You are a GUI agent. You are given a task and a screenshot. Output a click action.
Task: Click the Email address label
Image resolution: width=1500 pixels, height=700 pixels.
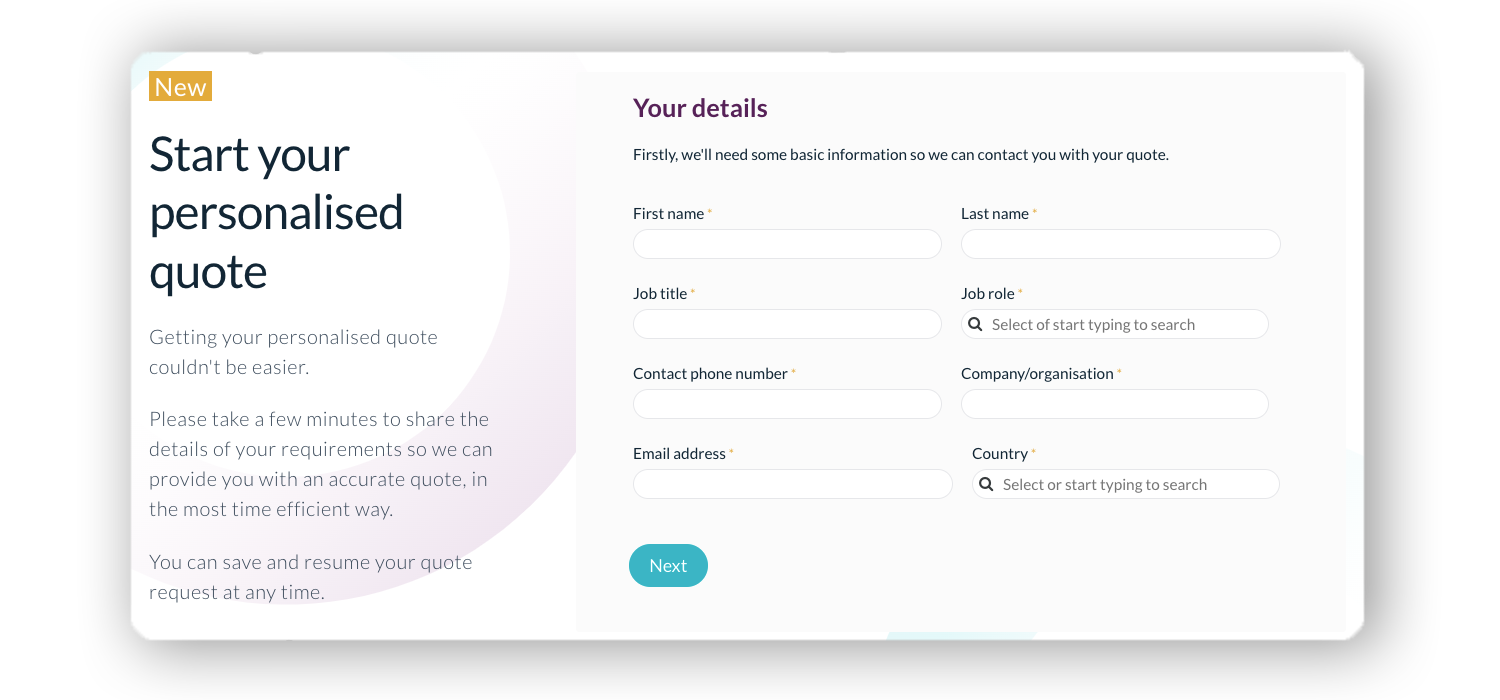679,454
